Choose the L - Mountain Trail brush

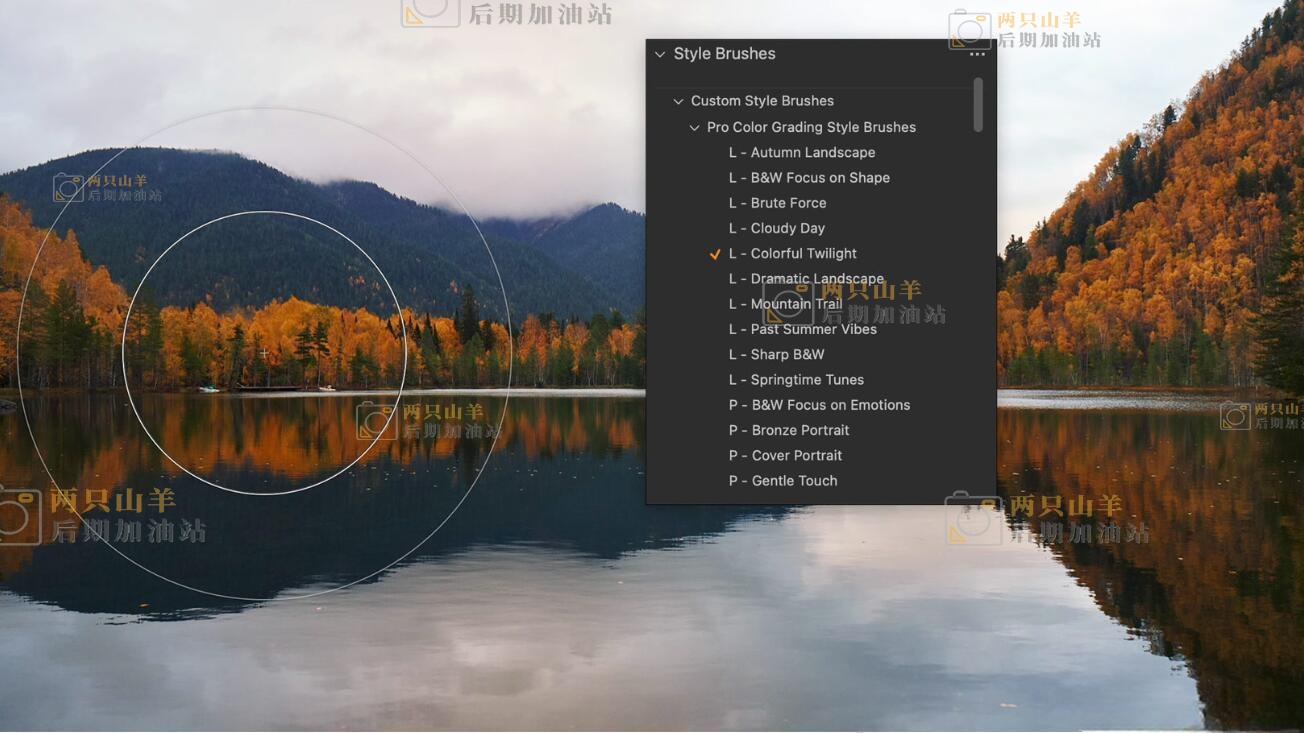[785, 304]
